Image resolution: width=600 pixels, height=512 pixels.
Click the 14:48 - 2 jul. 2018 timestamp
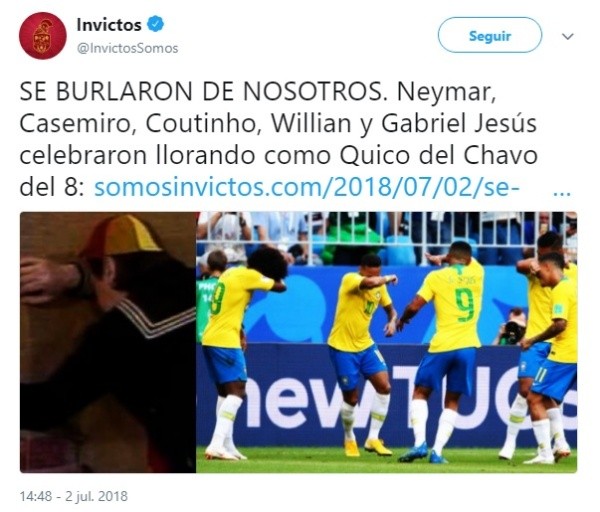point(74,496)
